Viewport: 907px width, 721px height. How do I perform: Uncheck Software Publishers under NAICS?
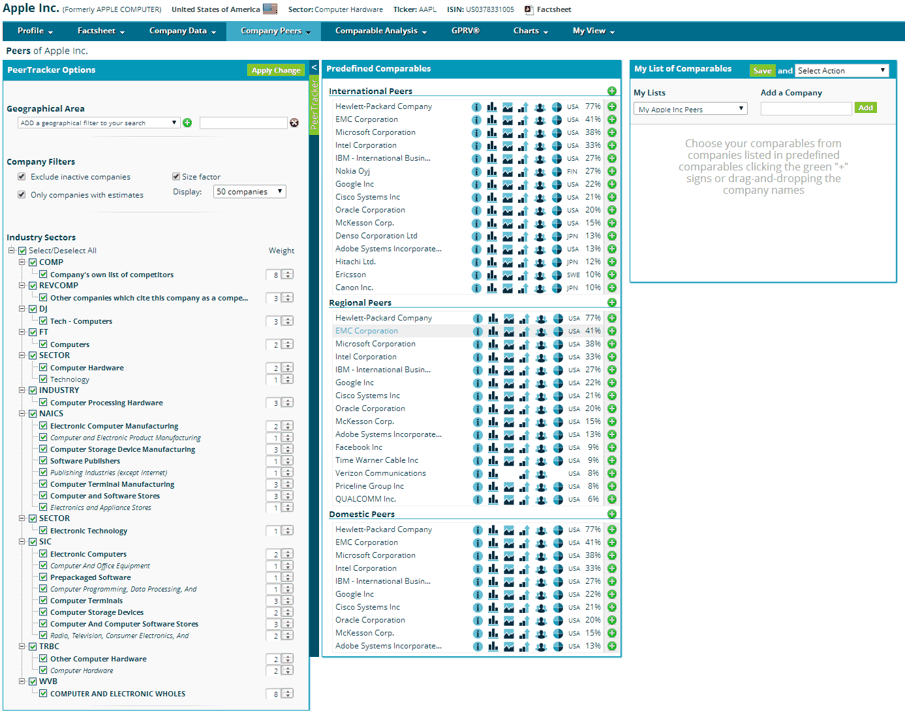click(43, 461)
